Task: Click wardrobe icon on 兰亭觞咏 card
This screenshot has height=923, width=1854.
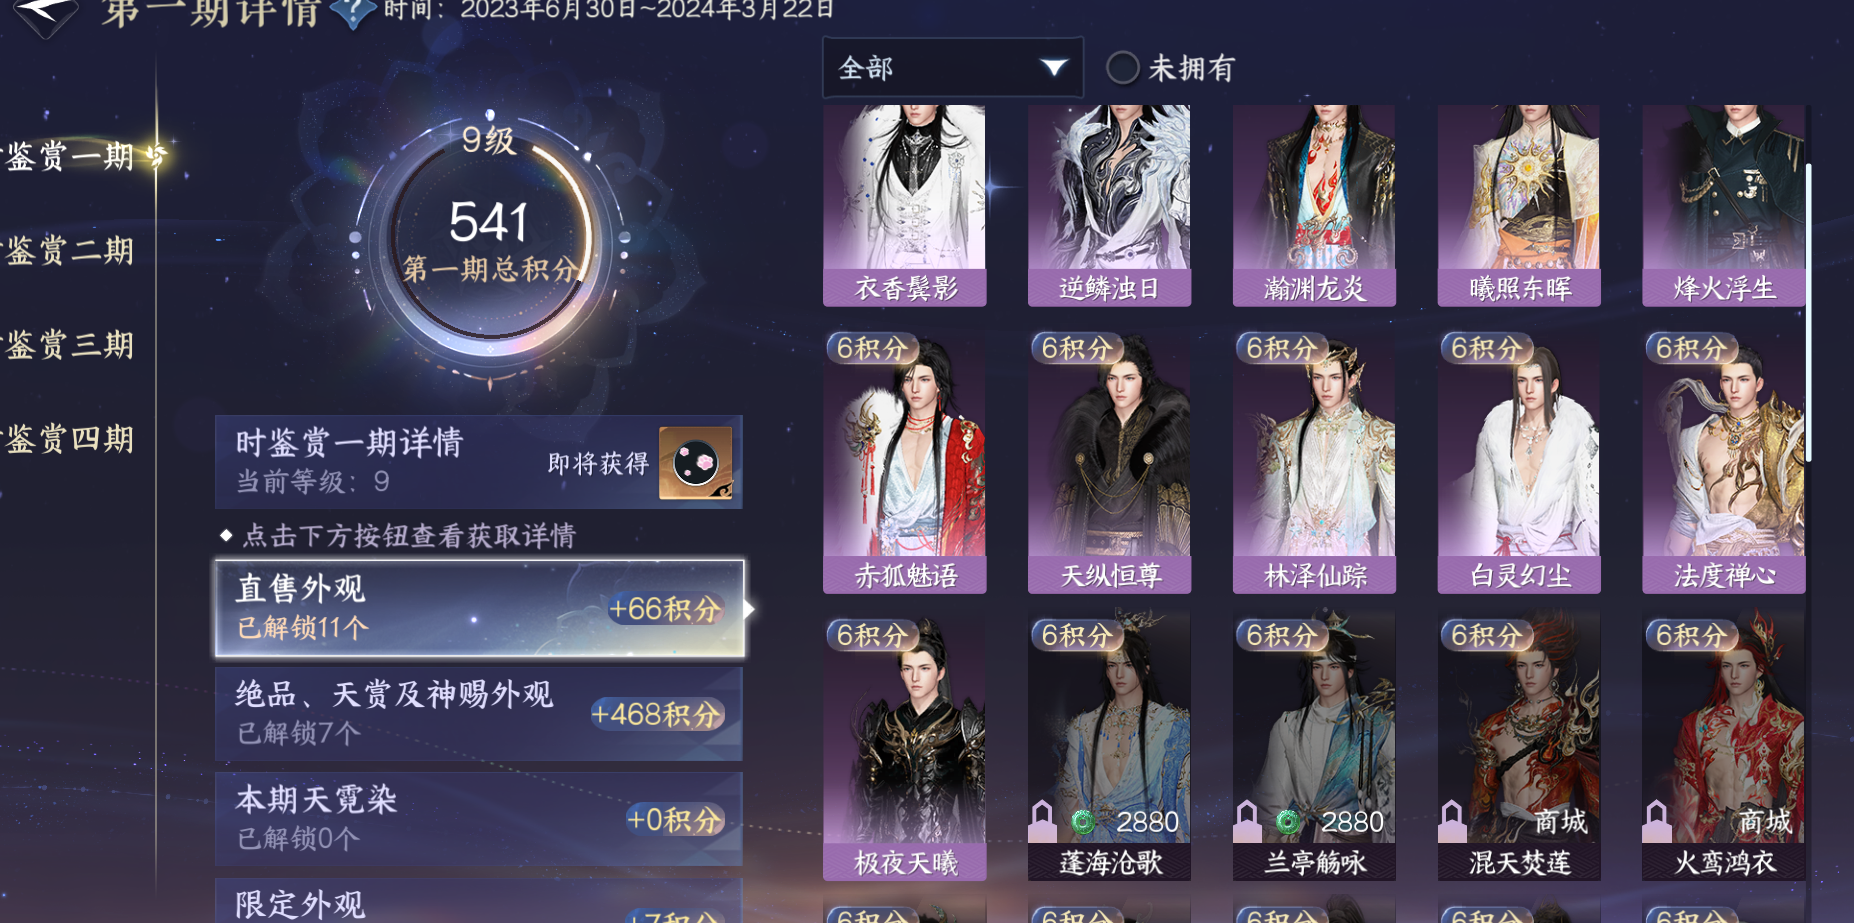Action: coord(1247,821)
